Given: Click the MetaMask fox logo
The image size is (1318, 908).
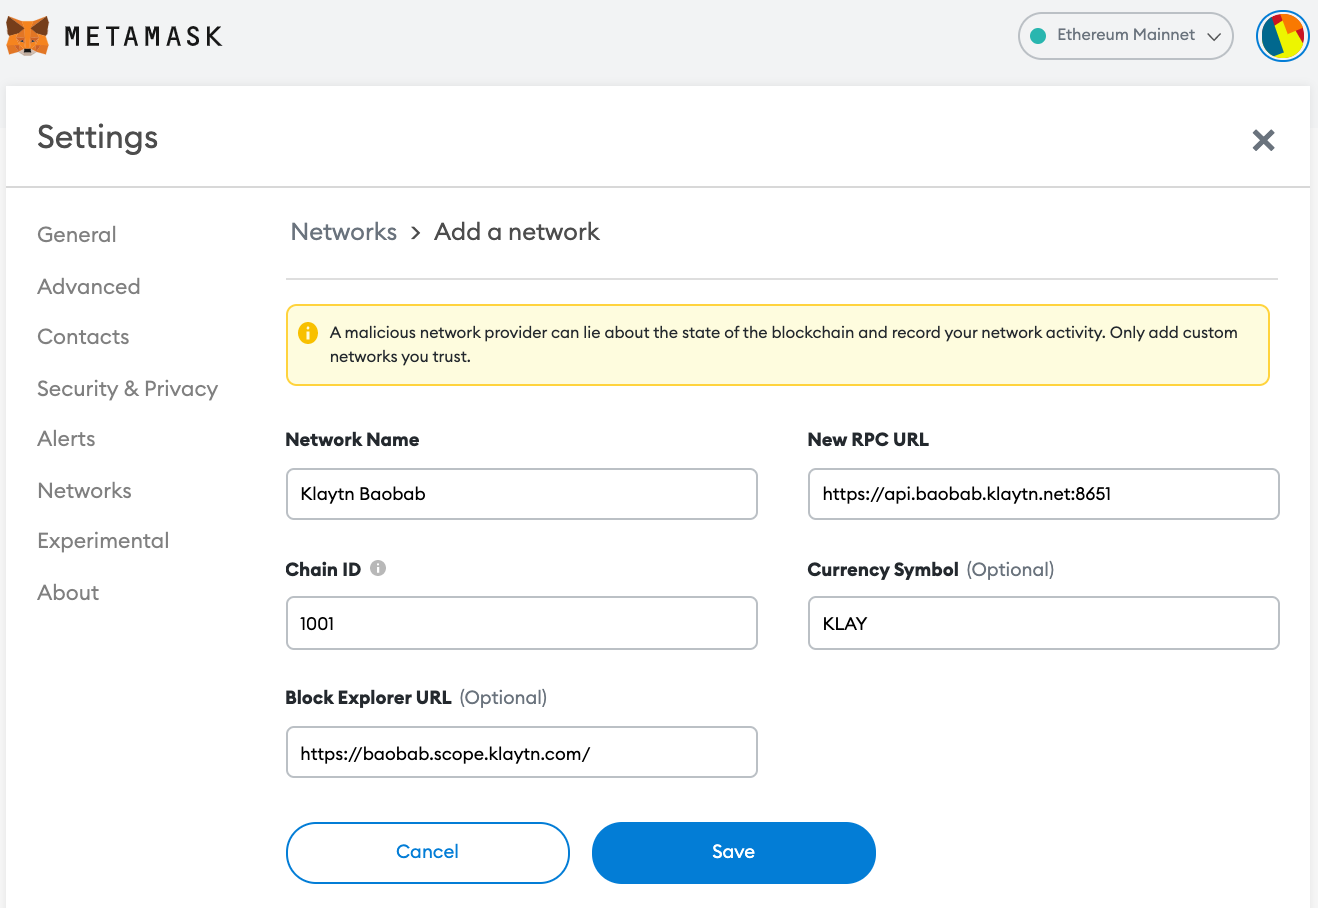Looking at the screenshot, I should pos(28,36).
